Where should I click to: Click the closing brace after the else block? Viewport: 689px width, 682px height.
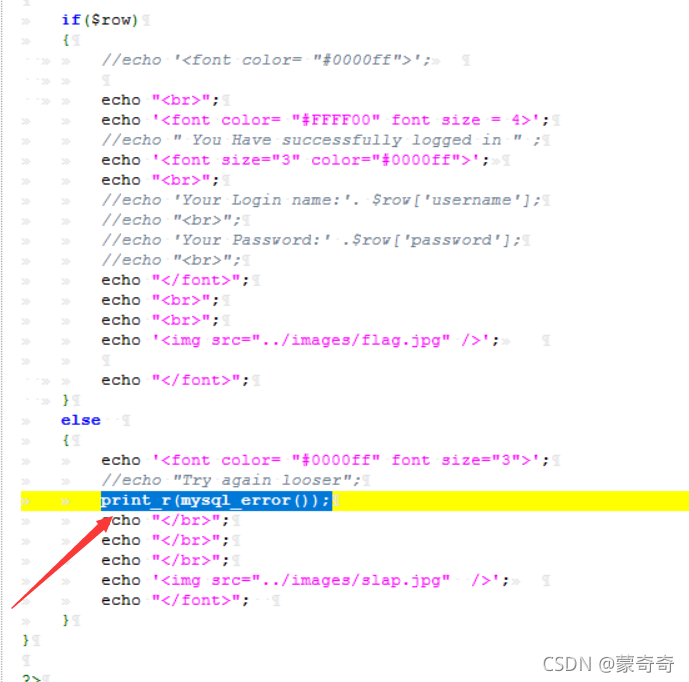click(66, 620)
